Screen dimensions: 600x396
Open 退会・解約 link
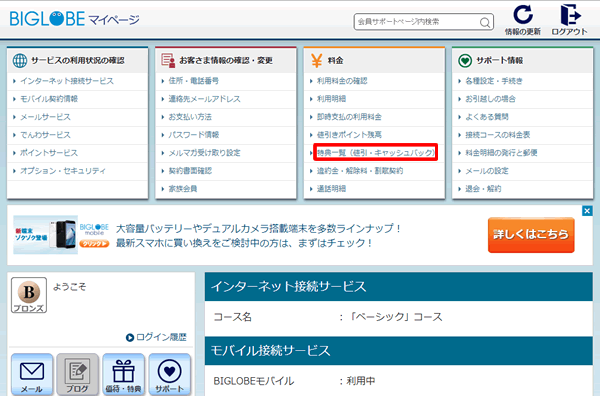(483, 189)
